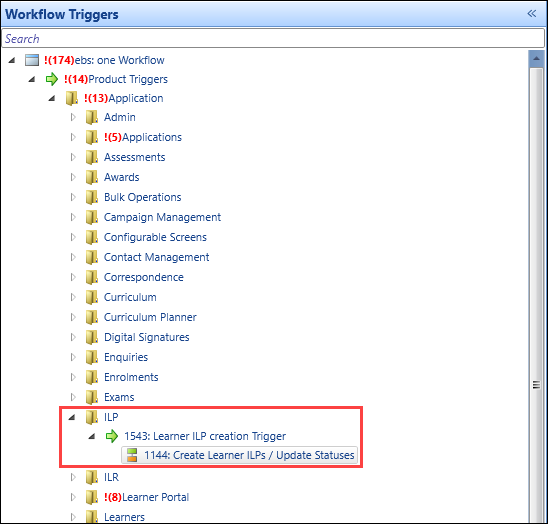Click the Assessments folder icon
This screenshot has width=548, height=524.
92,157
